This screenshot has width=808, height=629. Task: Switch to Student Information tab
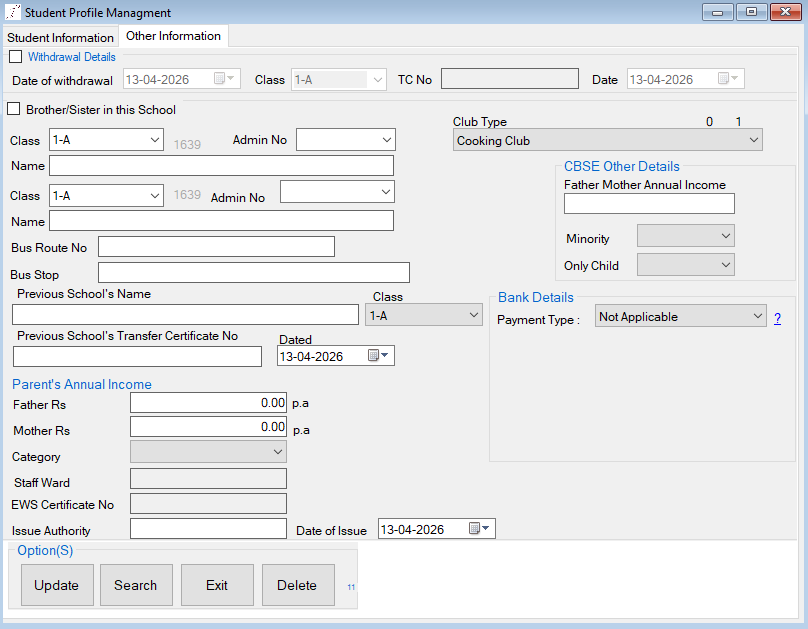point(60,38)
